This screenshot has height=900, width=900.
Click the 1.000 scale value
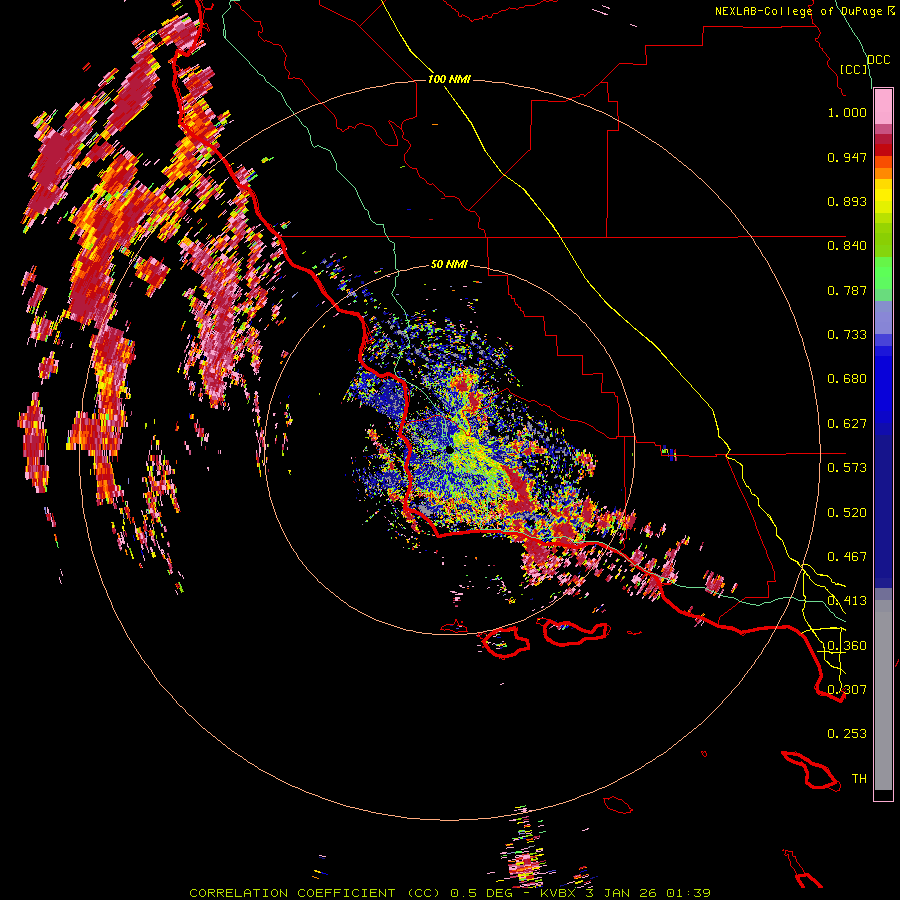[x=847, y=112]
